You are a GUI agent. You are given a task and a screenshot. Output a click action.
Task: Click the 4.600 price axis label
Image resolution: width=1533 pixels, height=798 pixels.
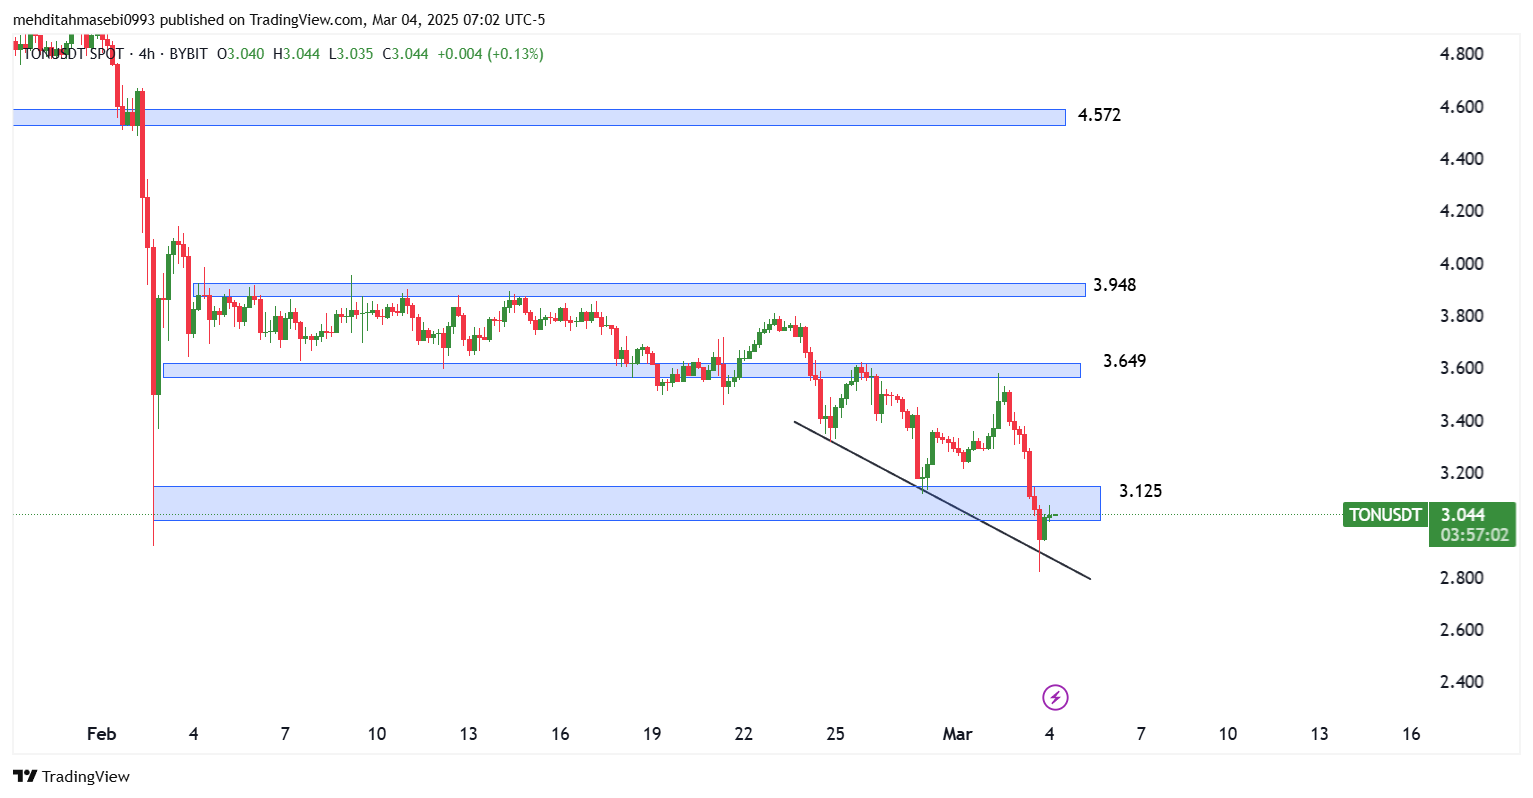(1461, 107)
